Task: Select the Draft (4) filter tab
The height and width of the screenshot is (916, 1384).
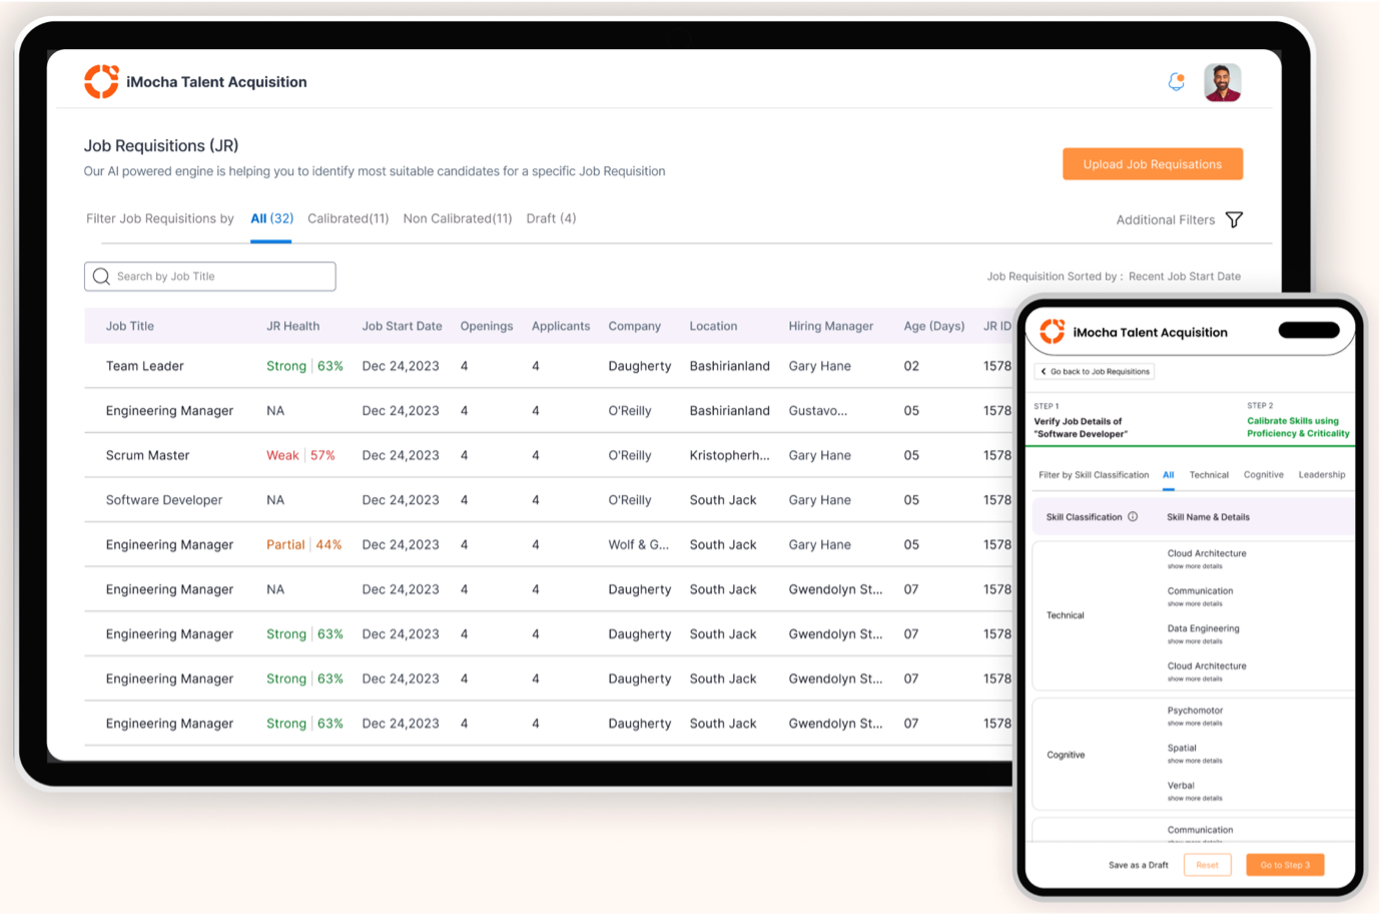Action: (x=551, y=219)
